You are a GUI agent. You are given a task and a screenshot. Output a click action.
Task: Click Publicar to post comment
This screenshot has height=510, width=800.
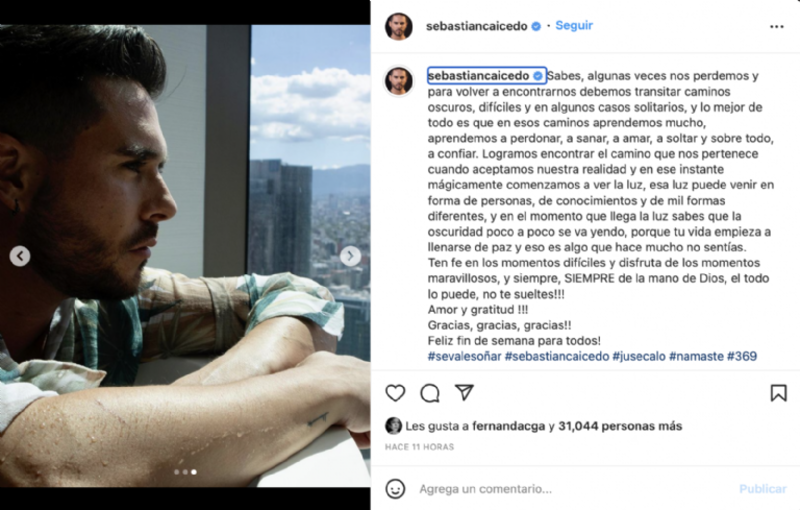coord(763,489)
